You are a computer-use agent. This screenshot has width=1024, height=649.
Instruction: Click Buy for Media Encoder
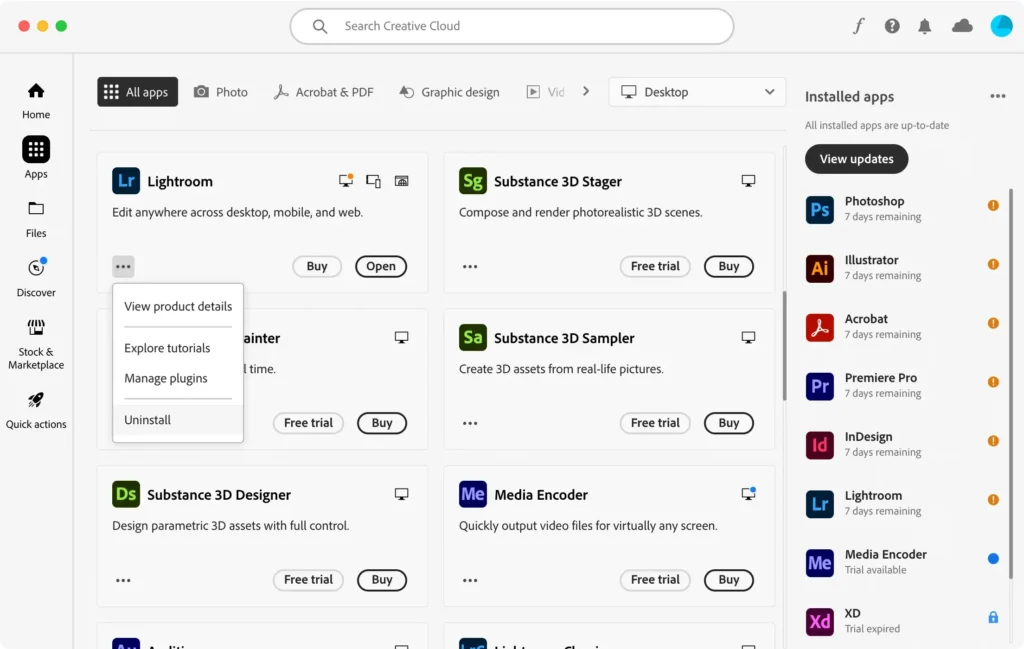(729, 580)
